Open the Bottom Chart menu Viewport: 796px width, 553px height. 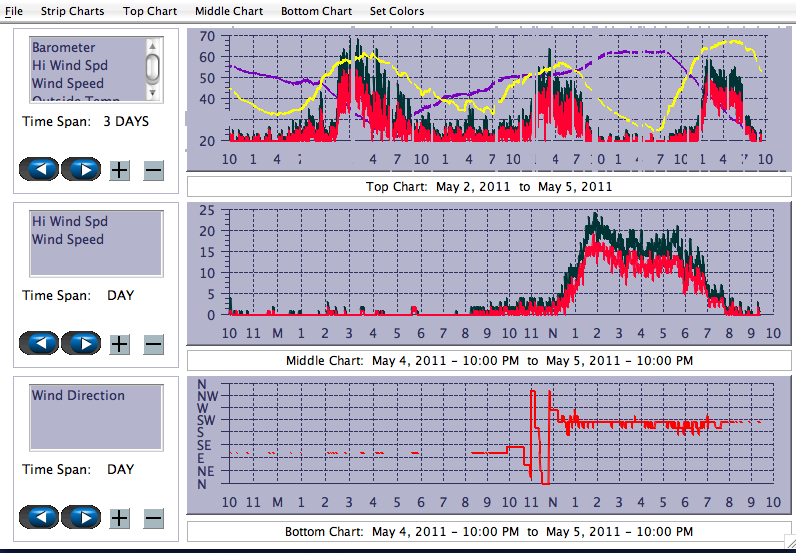point(316,11)
